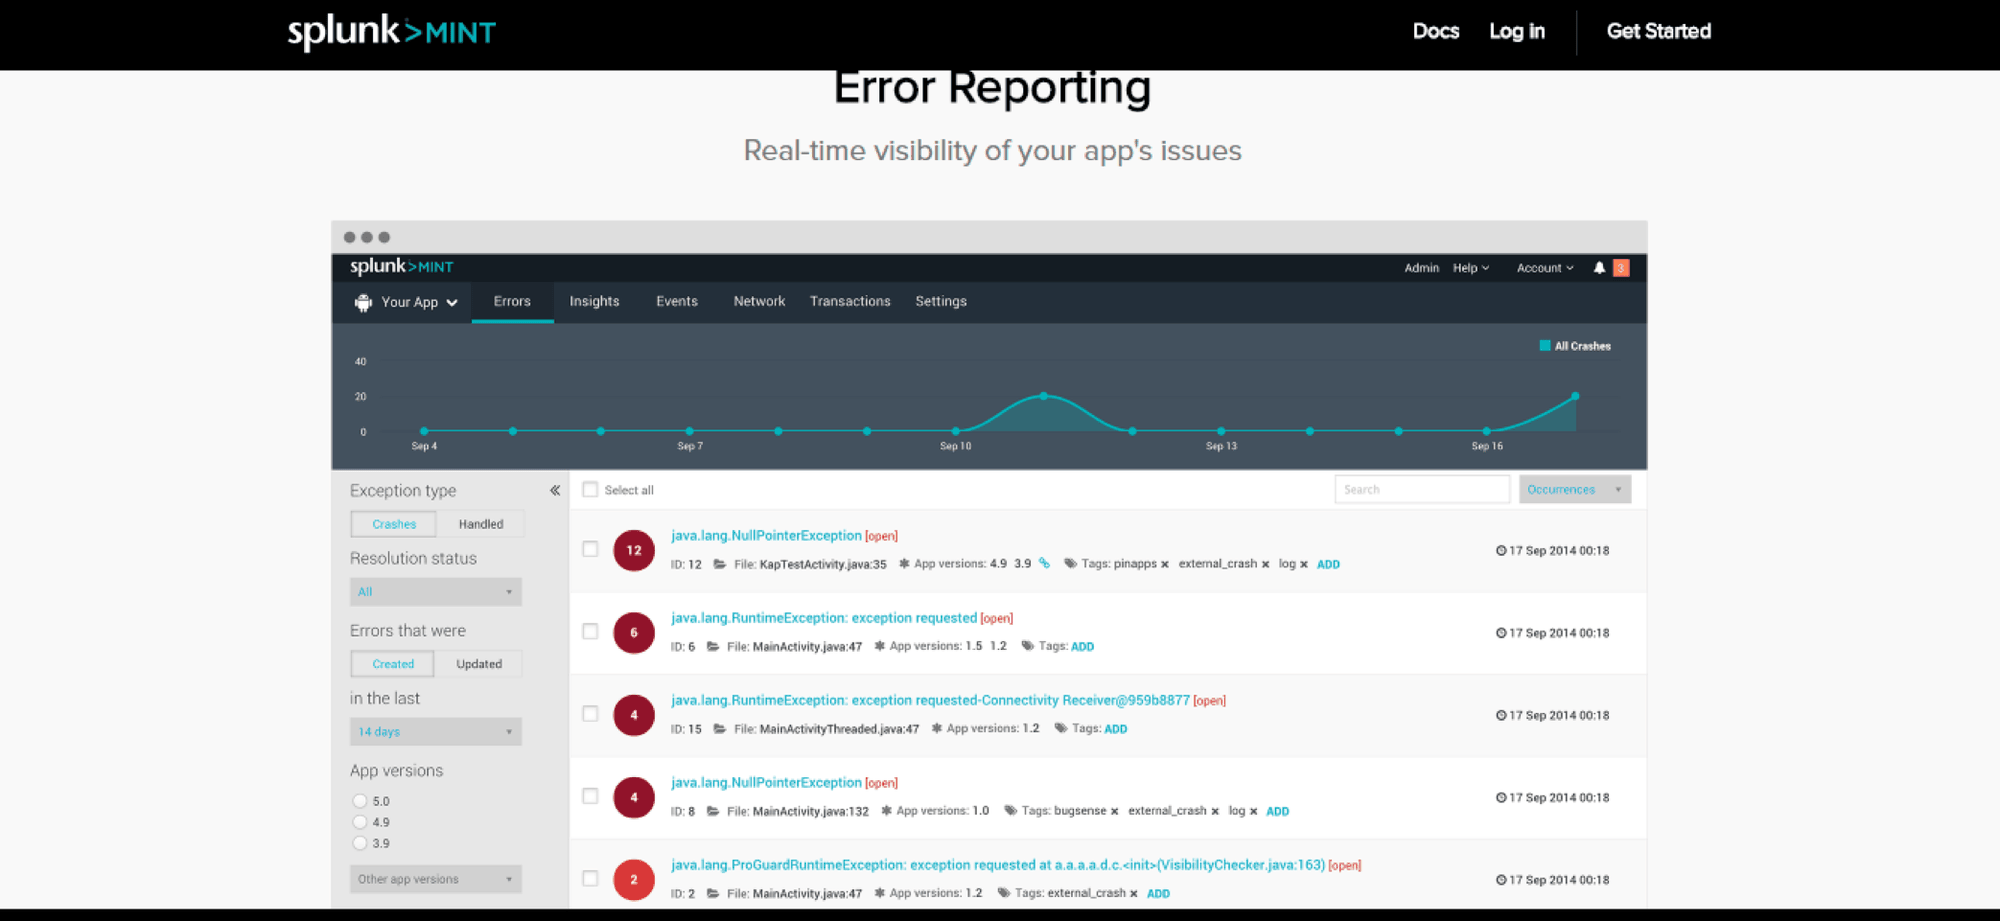The width and height of the screenshot is (2000, 921).
Task: Select the Crashes exception type button
Action: pos(394,524)
